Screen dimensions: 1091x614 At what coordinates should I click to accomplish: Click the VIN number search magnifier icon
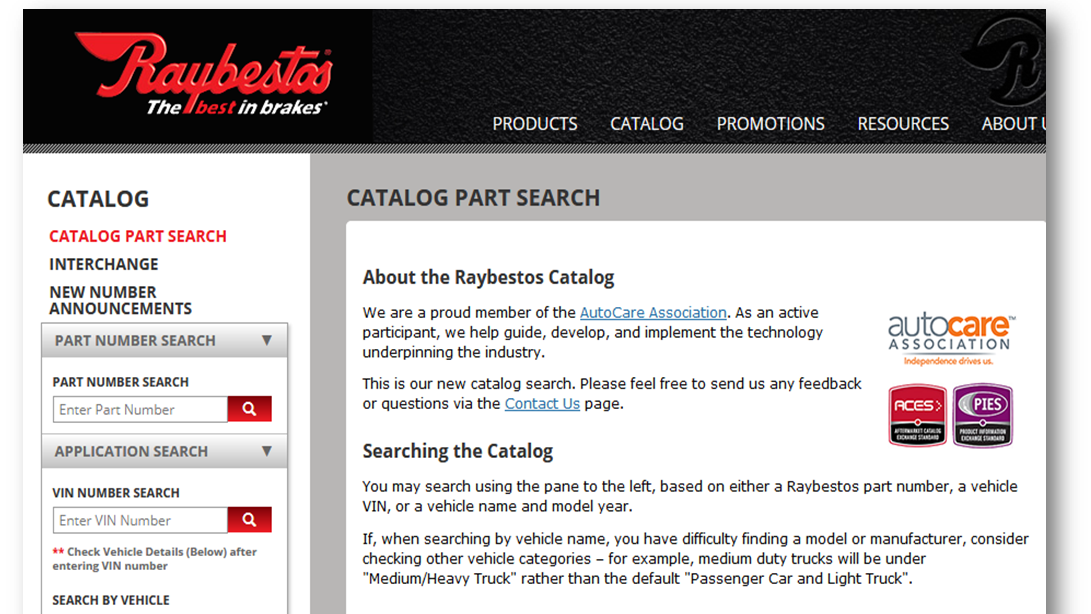pyautogui.click(x=249, y=519)
